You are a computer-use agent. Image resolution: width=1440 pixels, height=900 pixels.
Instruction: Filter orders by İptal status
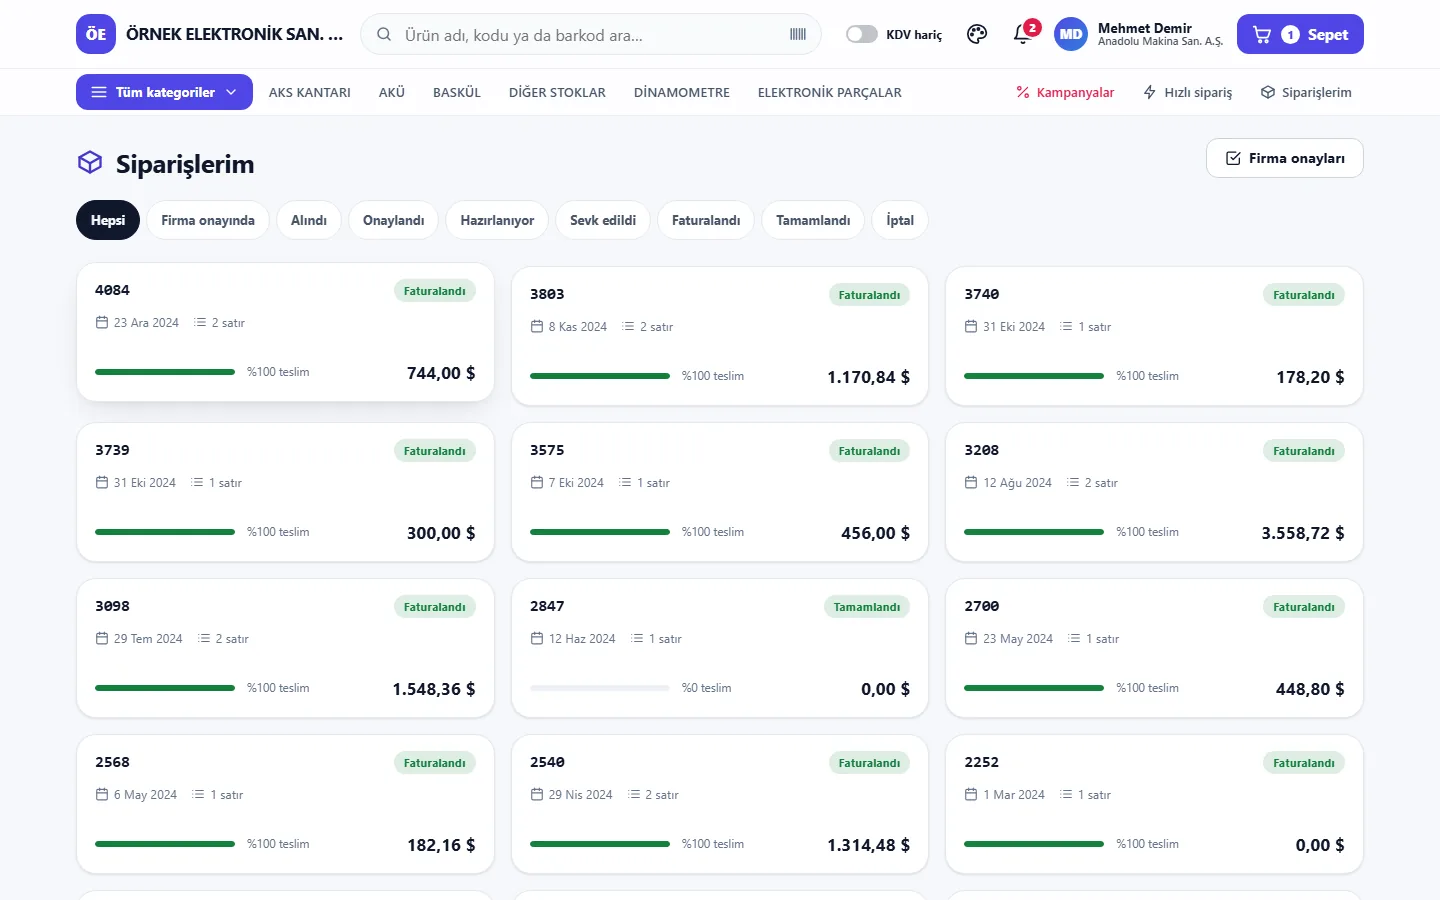[x=900, y=220]
